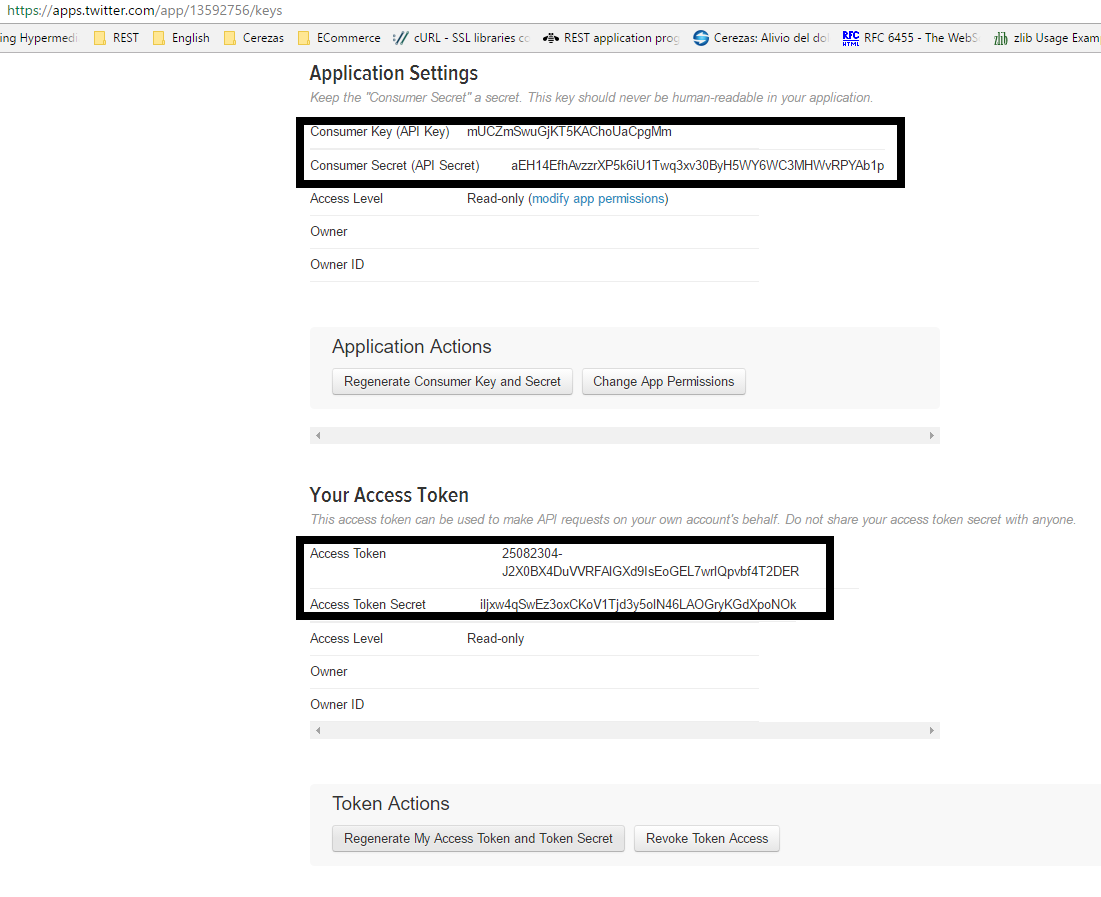Open the REST bookmarks folder
The height and width of the screenshot is (897, 1101).
coord(116,38)
